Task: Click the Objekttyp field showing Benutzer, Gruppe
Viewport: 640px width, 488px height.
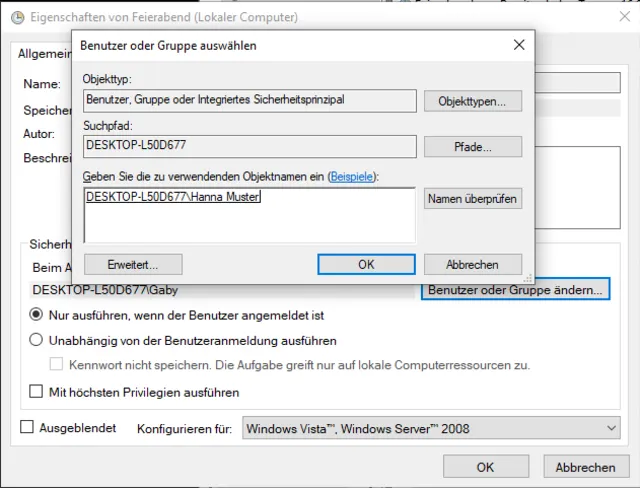Action: point(249,101)
